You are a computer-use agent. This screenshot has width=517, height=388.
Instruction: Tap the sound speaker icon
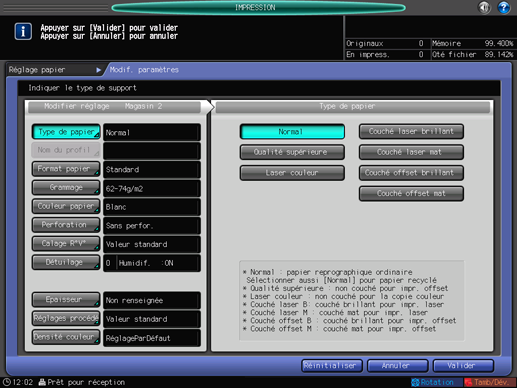(x=484, y=7)
